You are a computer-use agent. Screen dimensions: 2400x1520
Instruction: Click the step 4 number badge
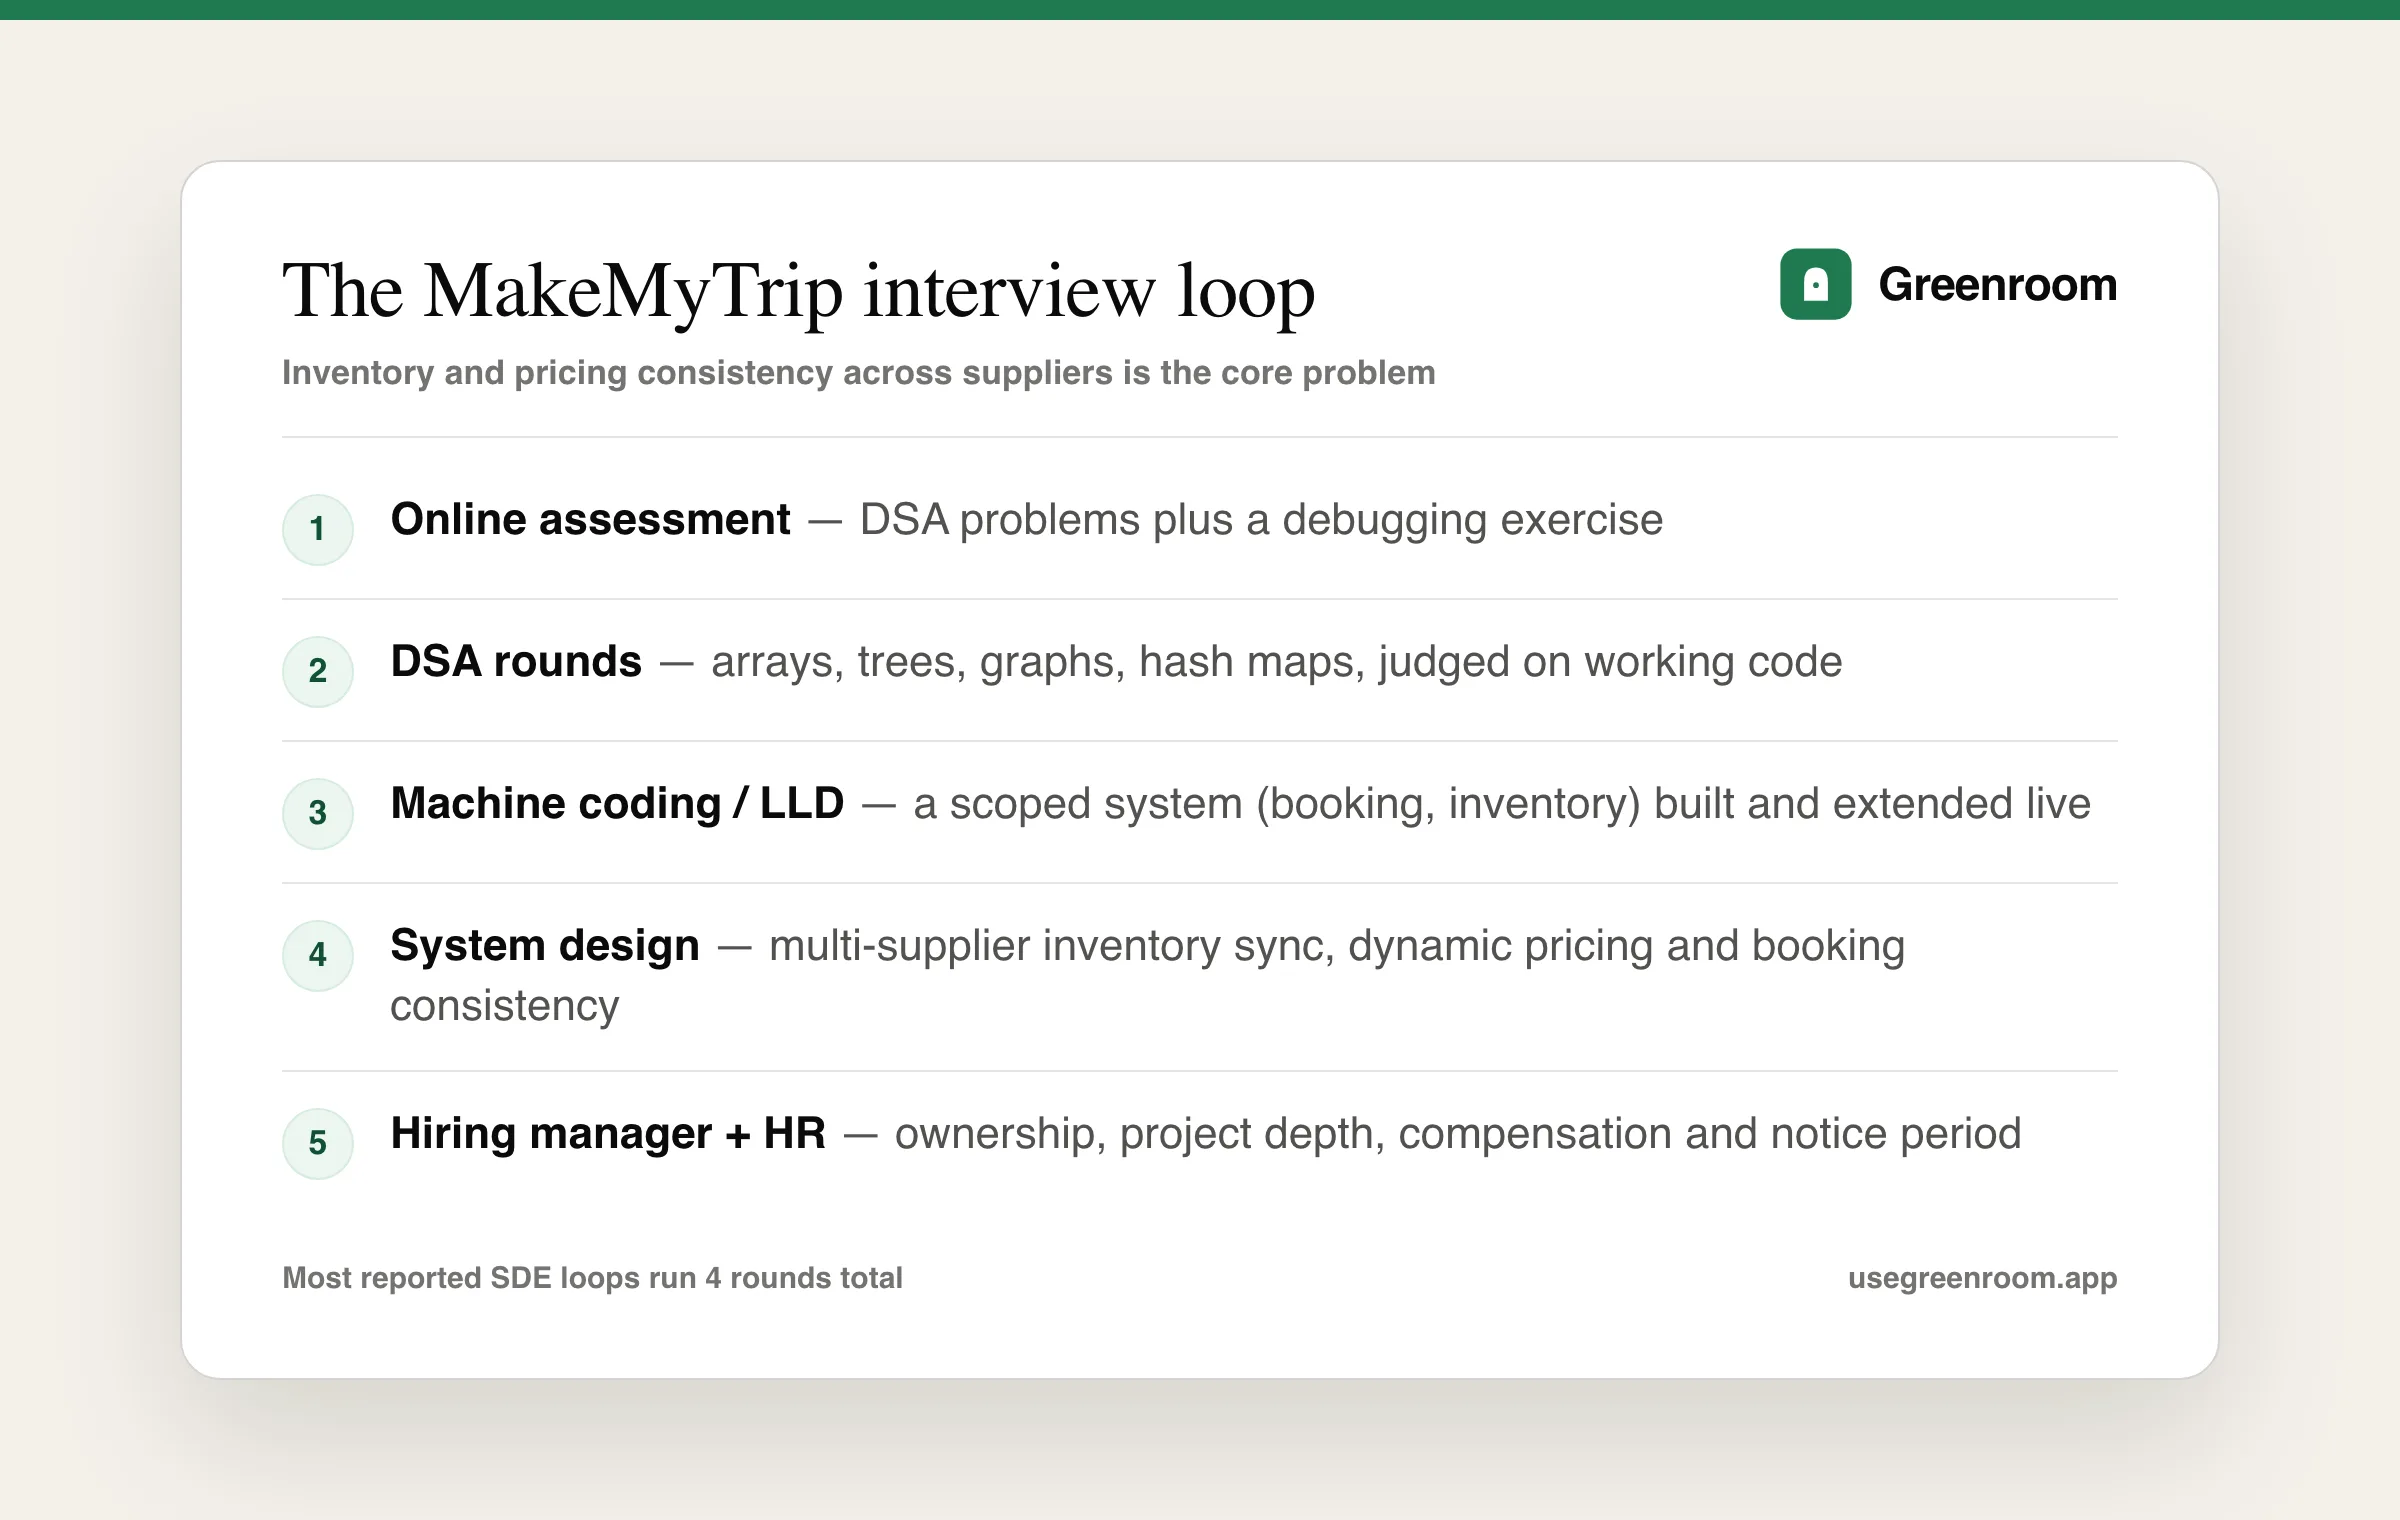[318, 955]
